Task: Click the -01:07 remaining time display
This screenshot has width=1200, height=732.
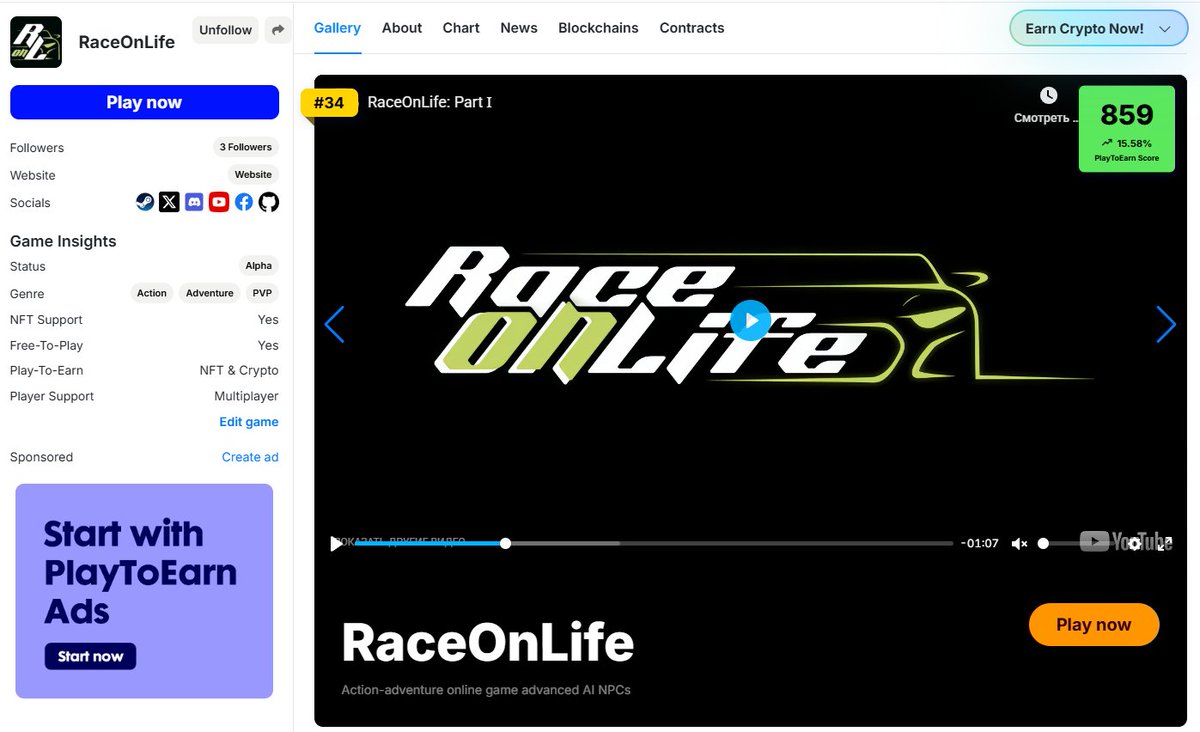Action: (x=979, y=544)
